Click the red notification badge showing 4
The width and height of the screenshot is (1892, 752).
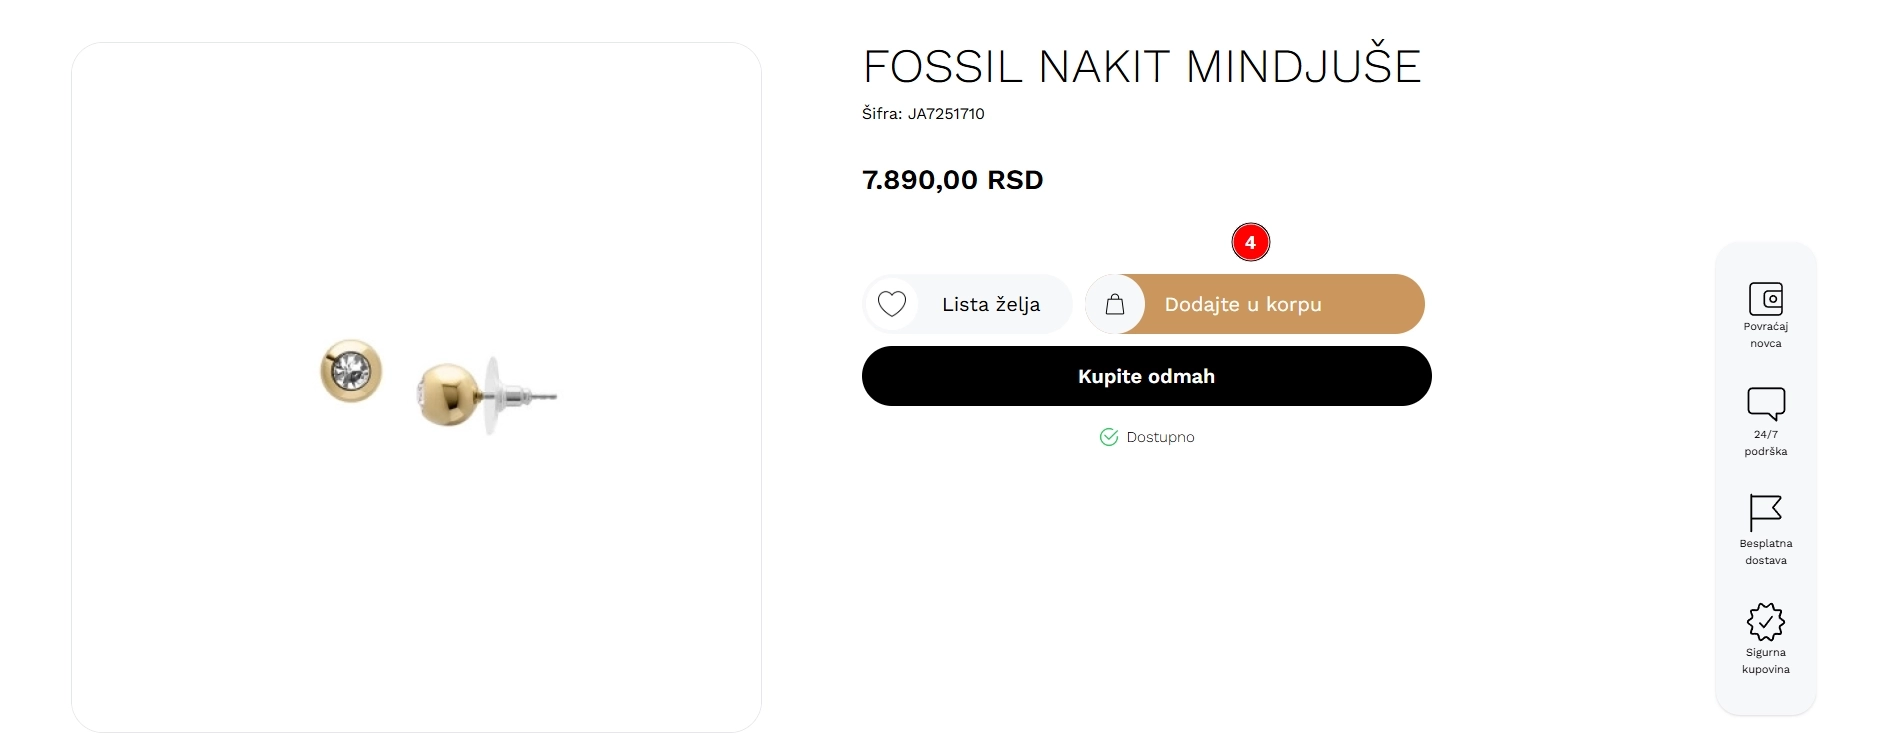pos(1250,242)
